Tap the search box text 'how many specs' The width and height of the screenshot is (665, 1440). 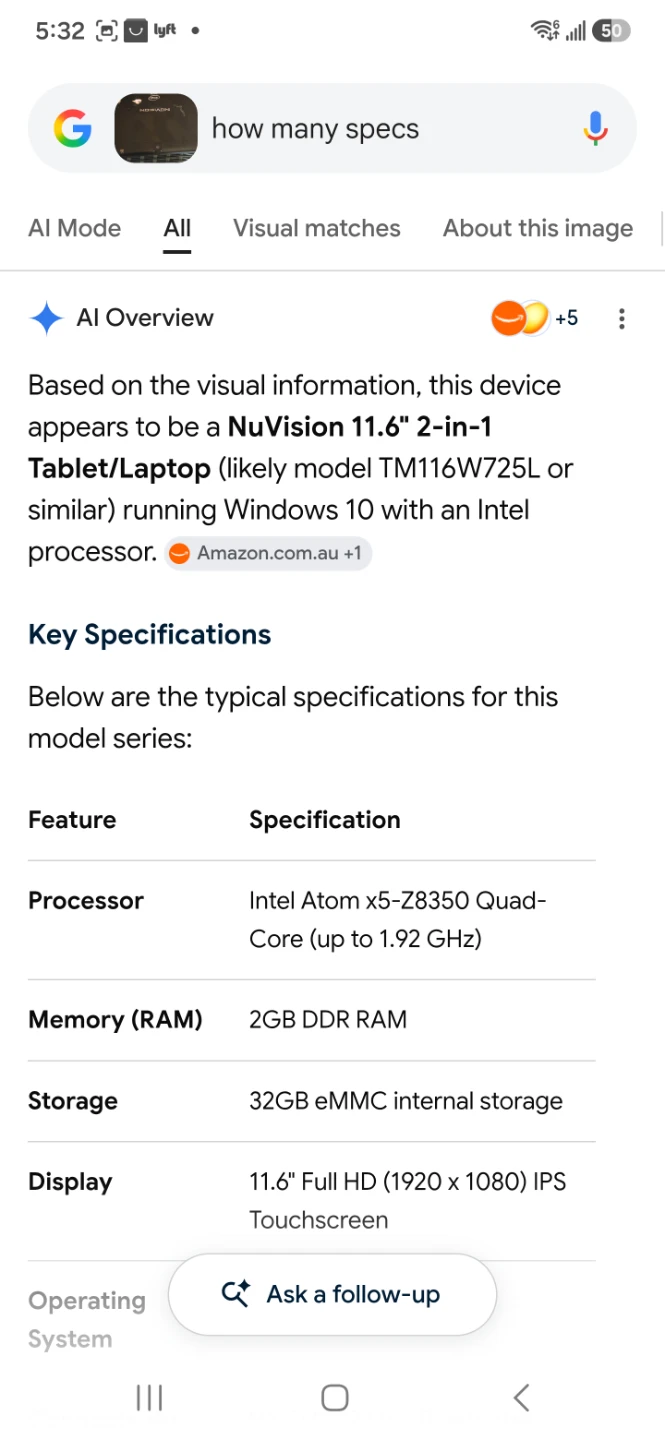(315, 129)
